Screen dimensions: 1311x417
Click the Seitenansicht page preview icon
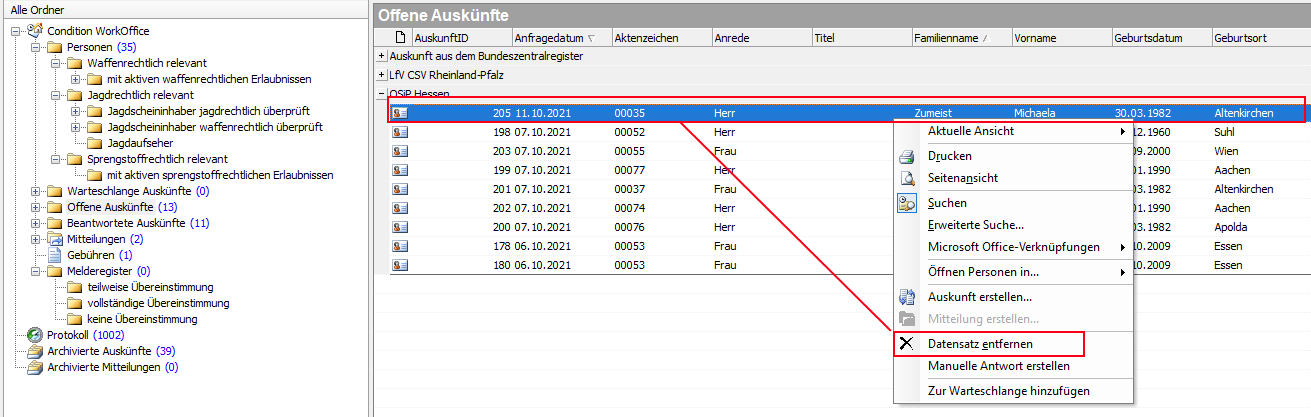[907, 179]
